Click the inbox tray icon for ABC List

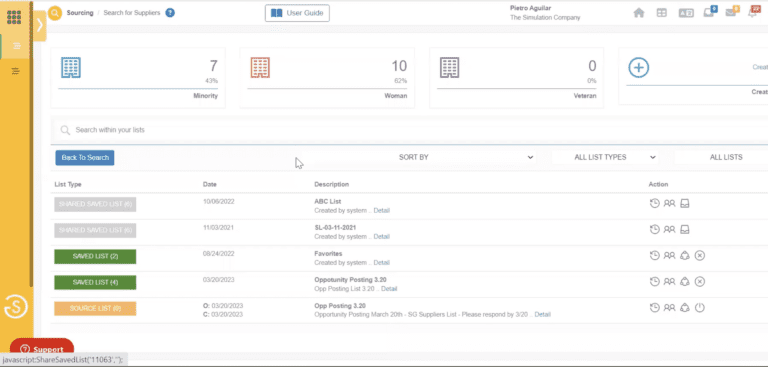pyautogui.click(x=685, y=203)
